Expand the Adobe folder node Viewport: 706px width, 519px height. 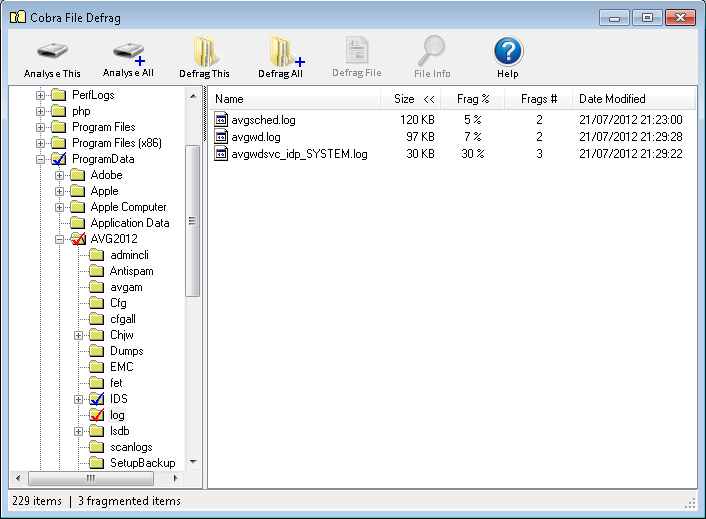tap(60, 175)
